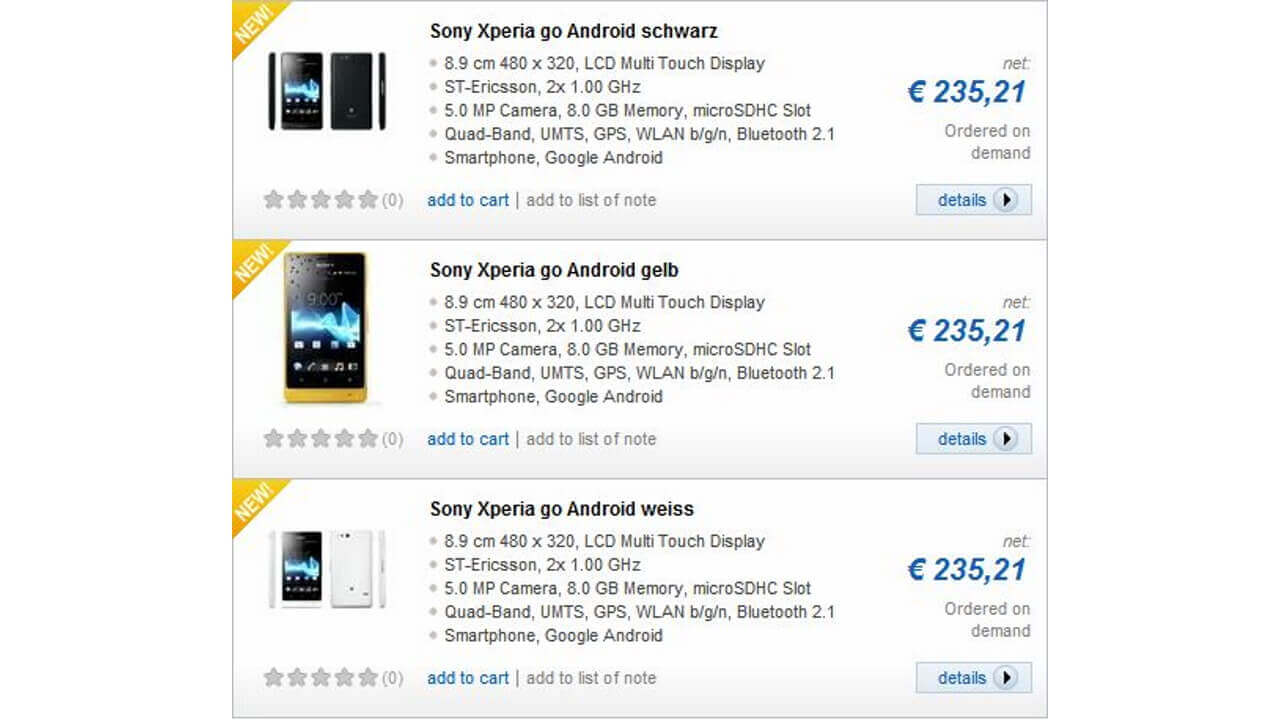Open the white Xperia go product thumbnail

pyautogui.click(x=325, y=570)
